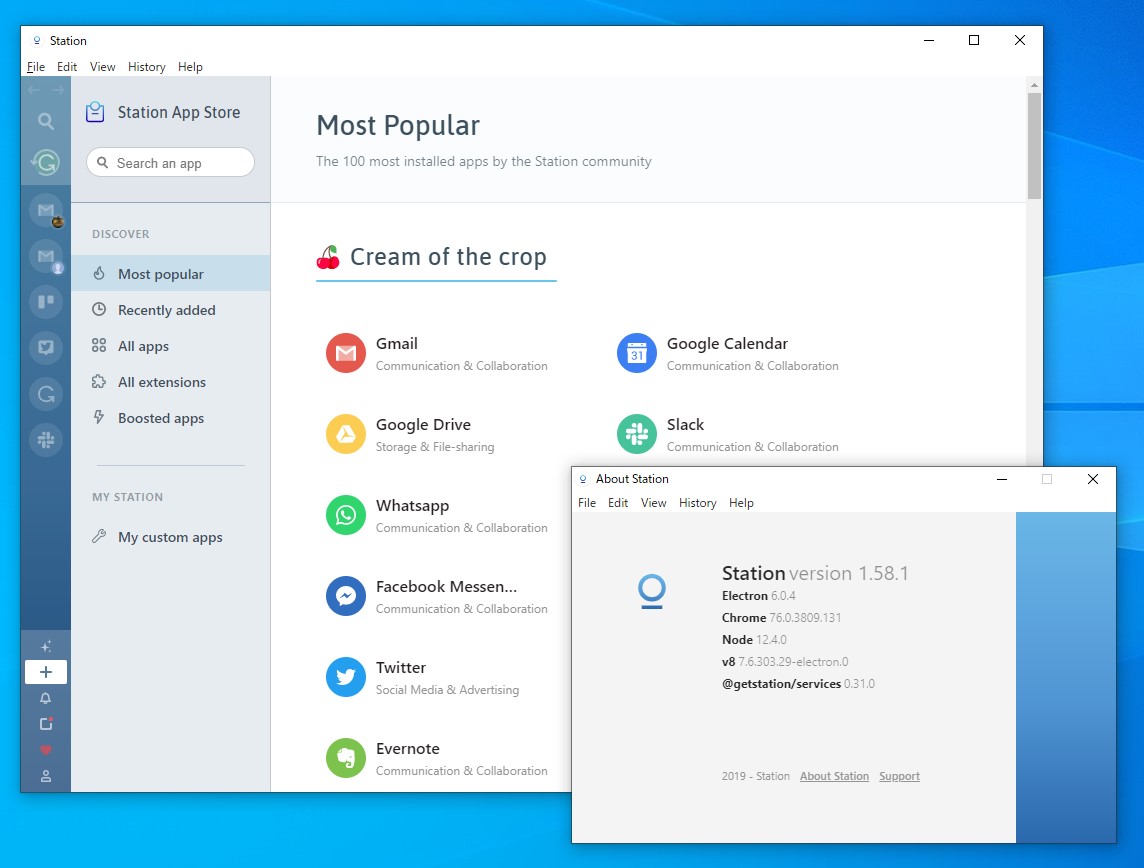Viewport: 1144px width, 868px height.
Task: Add a new app with the plus button
Action: tap(46, 671)
